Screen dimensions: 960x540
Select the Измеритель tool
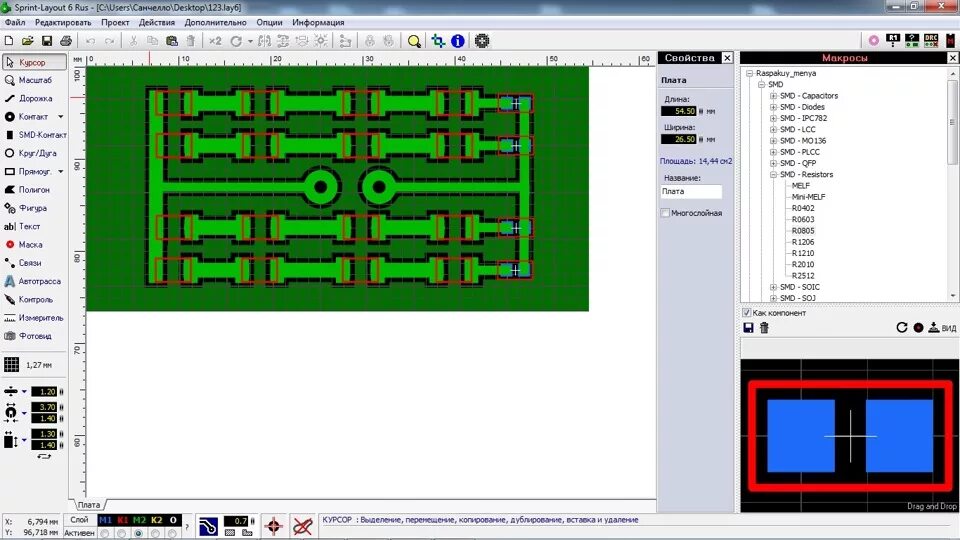pyautogui.click(x=34, y=318)
